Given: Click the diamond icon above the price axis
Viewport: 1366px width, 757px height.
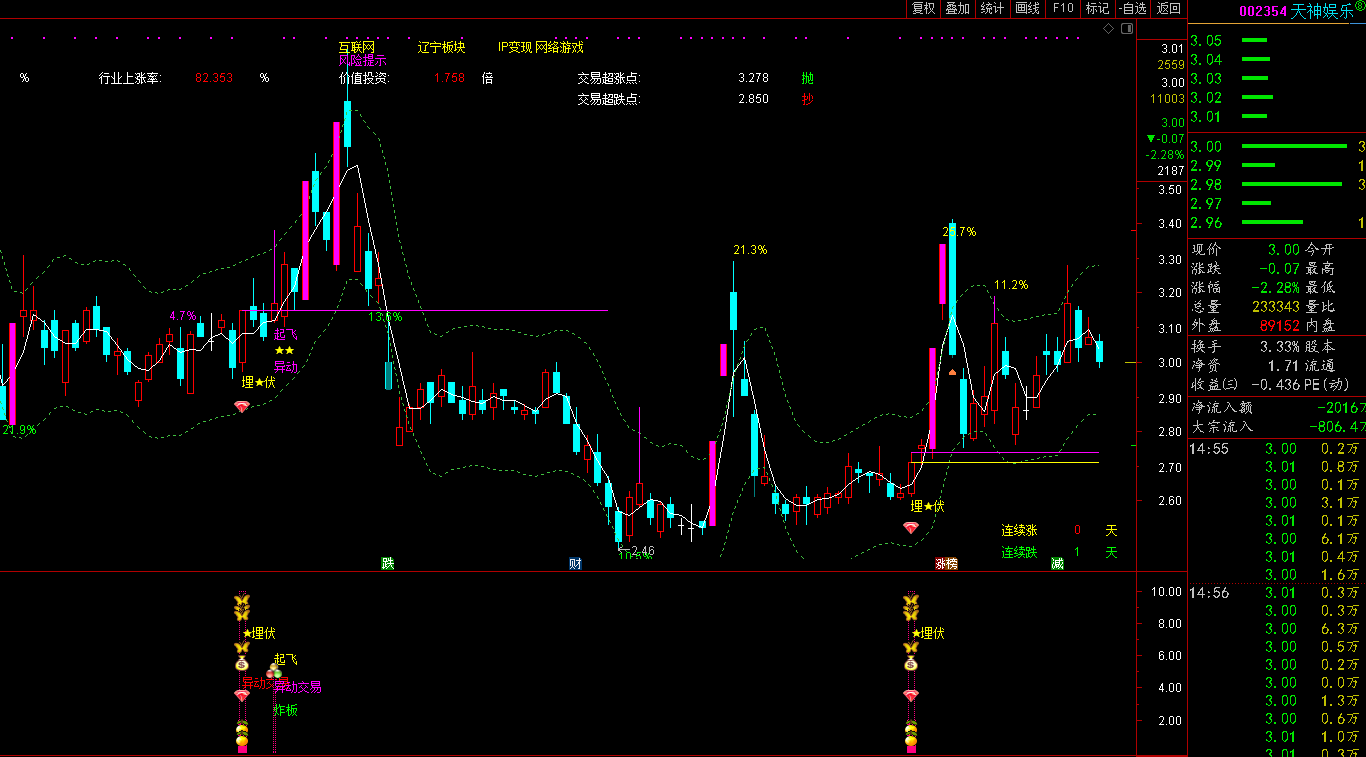Looking at the screenshot, I should tap(1108, 29).
